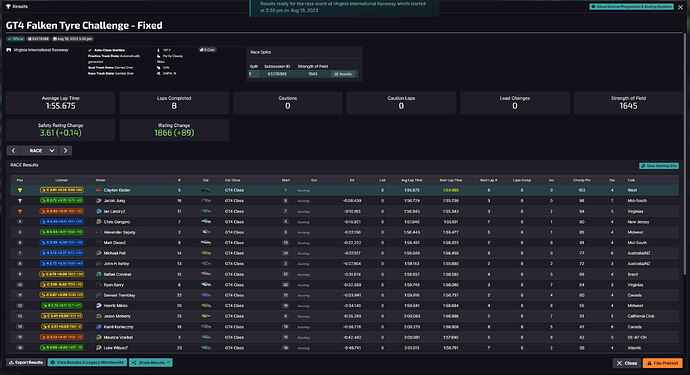This screenshot has width=690, height=375.
Task: Click the cars count button near track info
Action: click(208, 50)
